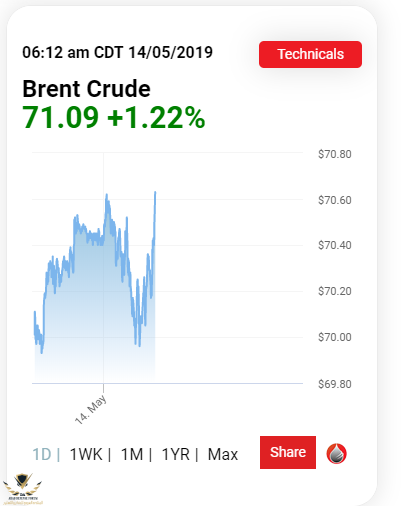Click the $70.00 axis label
Viewport: 401px width, 506px height.
(335, 337)
